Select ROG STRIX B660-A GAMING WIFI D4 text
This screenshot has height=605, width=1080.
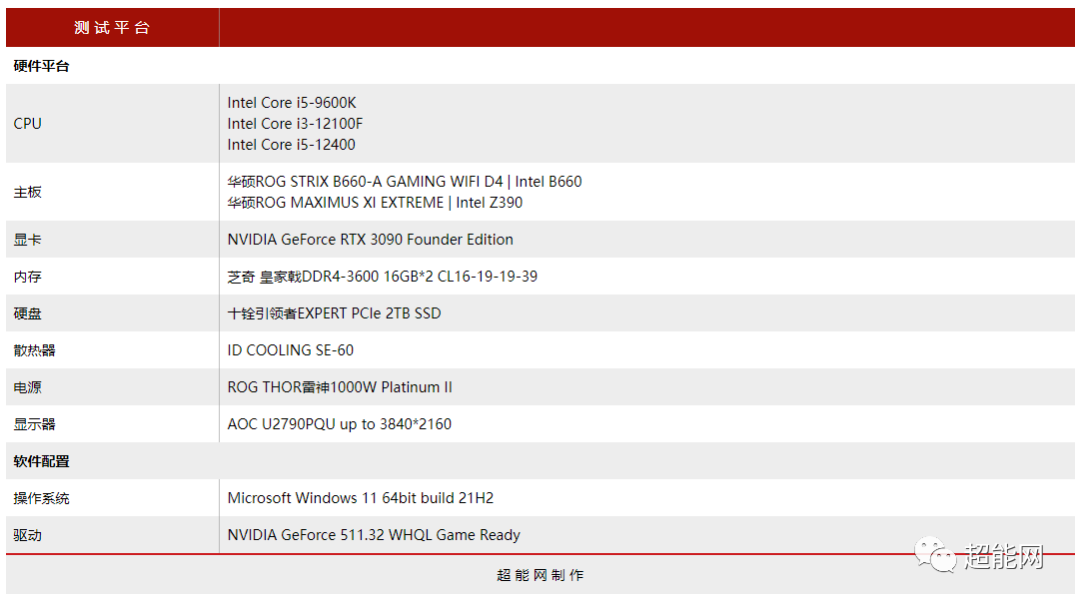tap(404, 181)
